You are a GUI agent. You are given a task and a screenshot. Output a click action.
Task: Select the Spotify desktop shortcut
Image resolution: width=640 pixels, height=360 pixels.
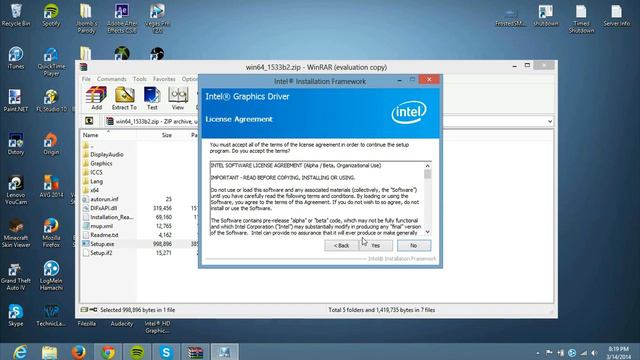click(51, 16)
